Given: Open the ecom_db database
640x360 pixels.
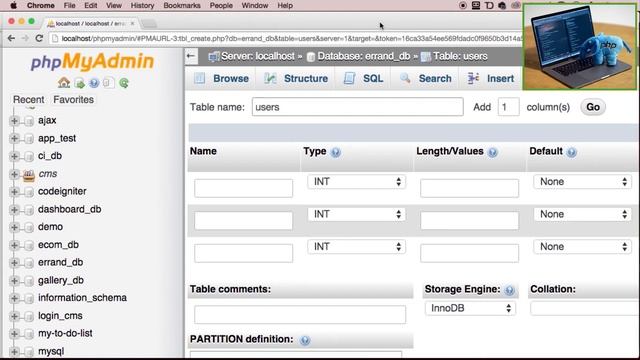Looking at the screenshot, I should [x=58, y=245].
